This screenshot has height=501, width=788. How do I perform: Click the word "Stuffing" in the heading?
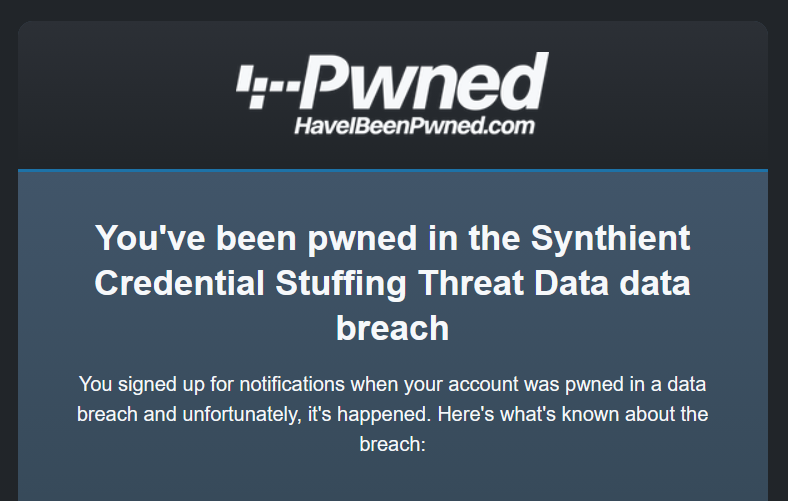point(336,283)
